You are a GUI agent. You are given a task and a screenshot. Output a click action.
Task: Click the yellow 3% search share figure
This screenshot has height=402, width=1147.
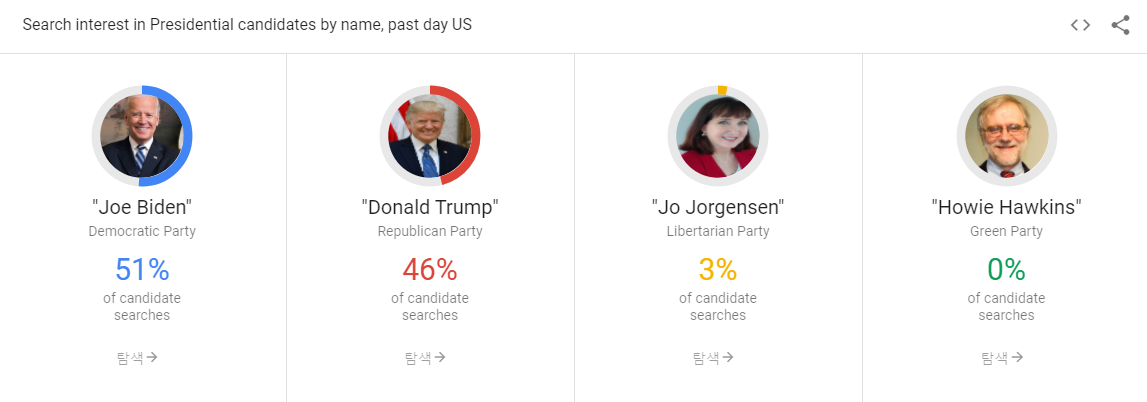click(718, 270)
